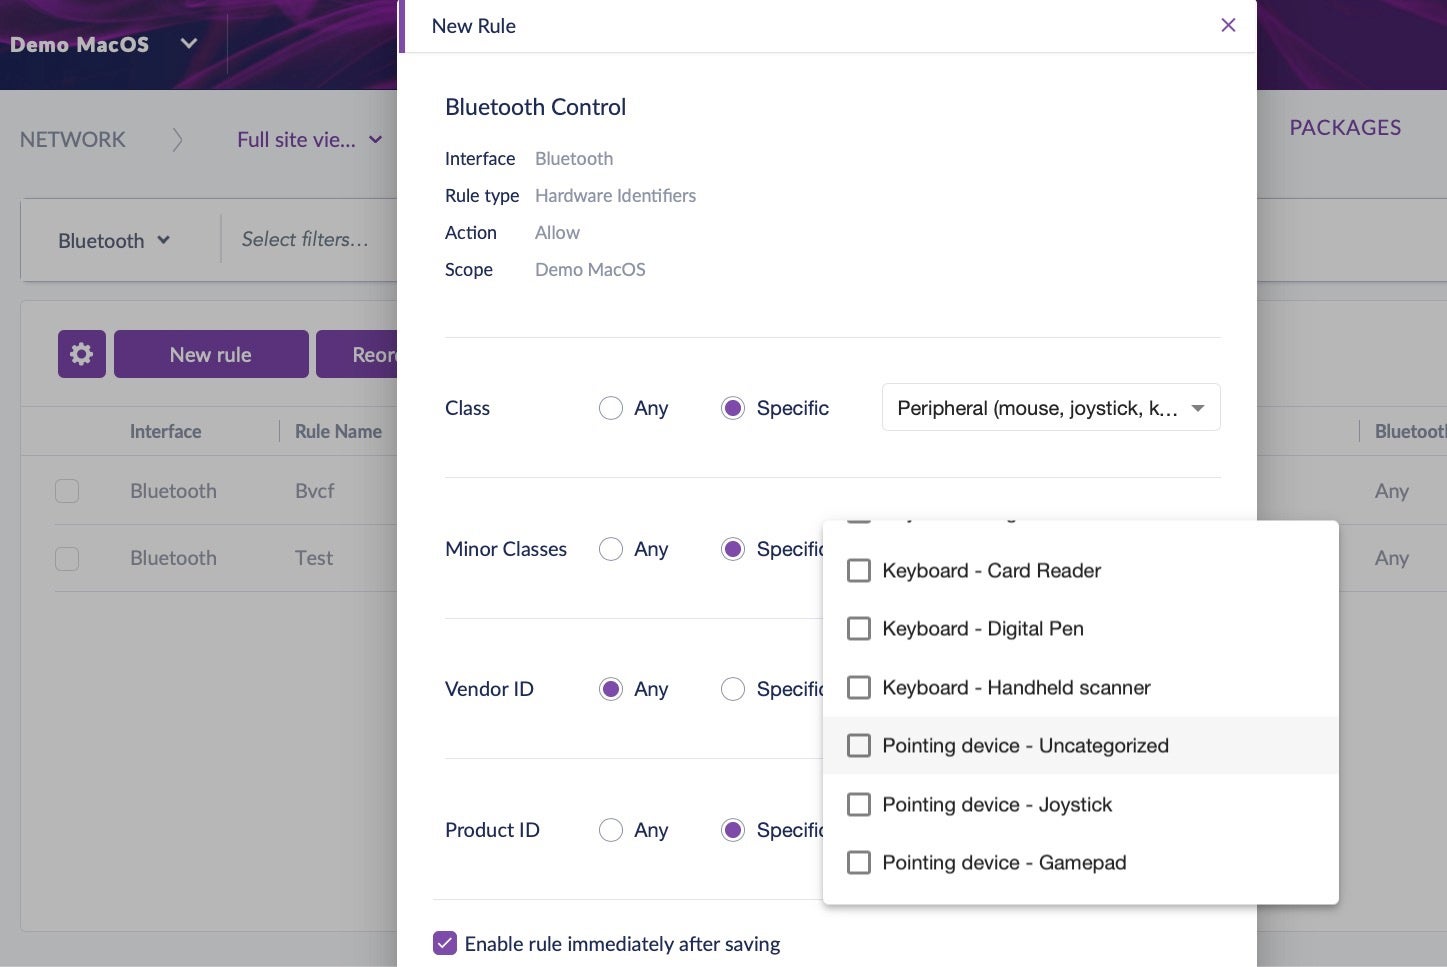Tick Keyboard - Handheld scanner checkbox
Image resolution: width=1447 pixels, height=967 pixels.
[859, 688]
